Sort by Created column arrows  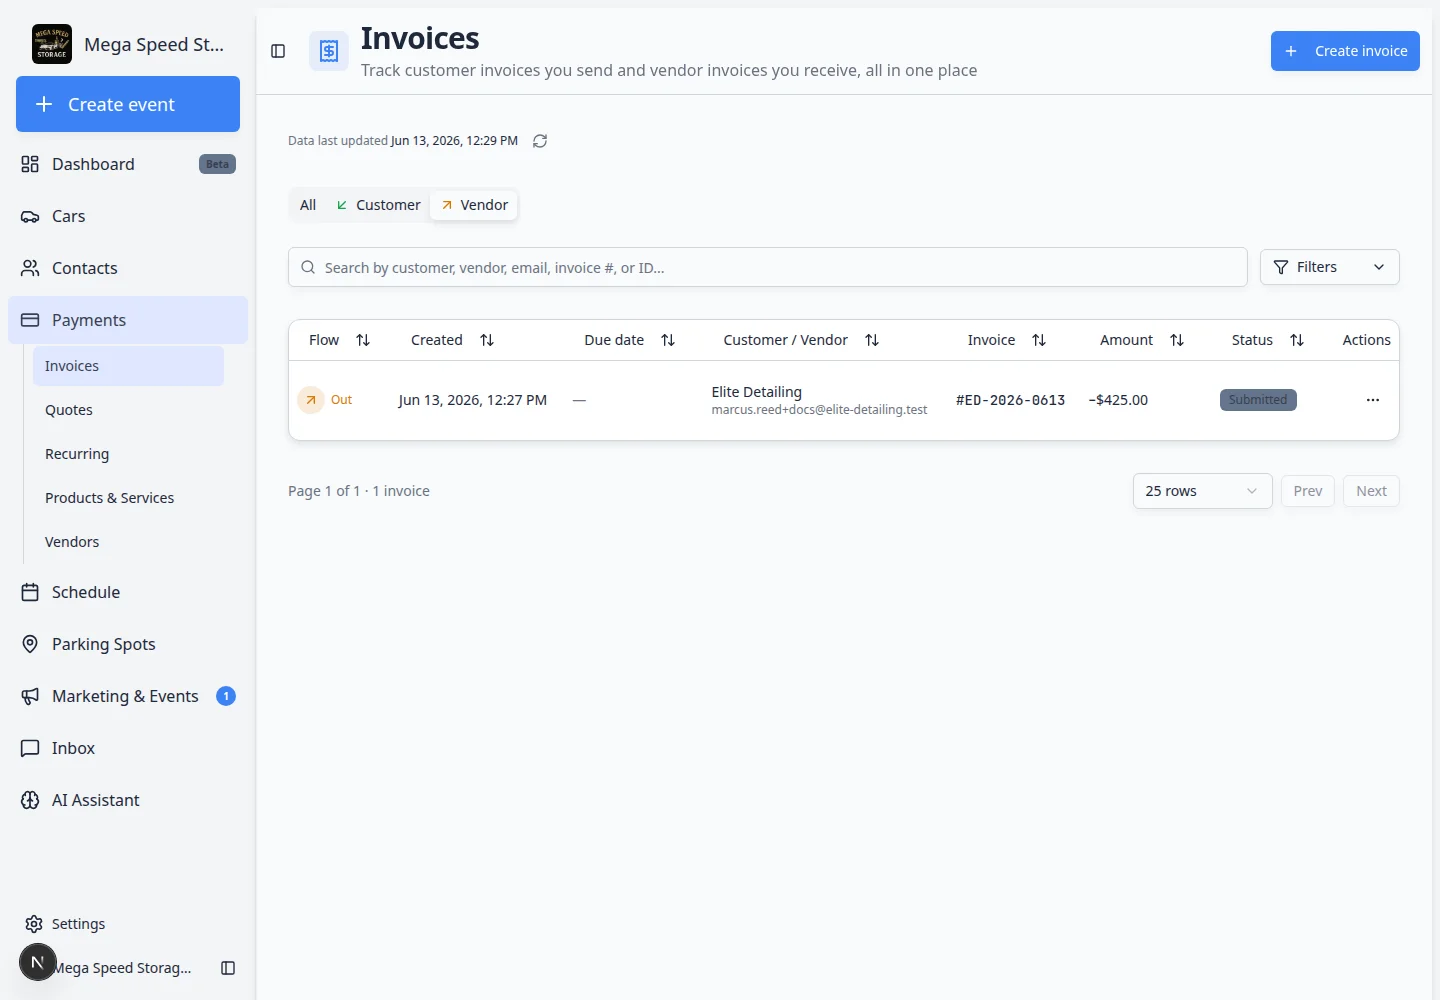coord(487,340)
